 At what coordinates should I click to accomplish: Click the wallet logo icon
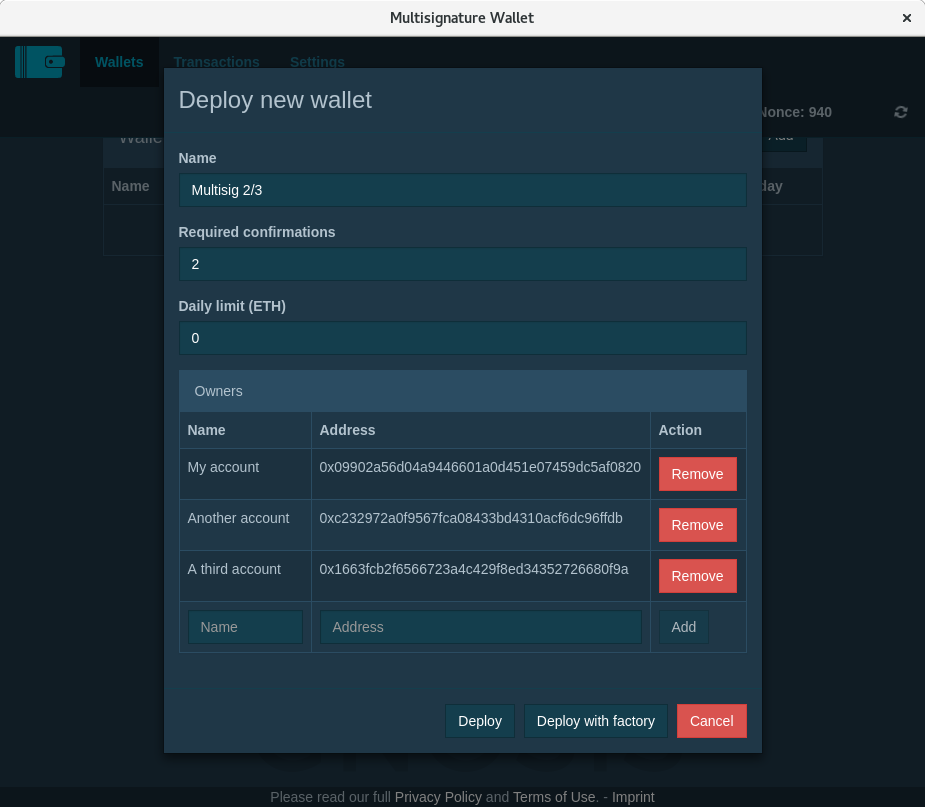point(40,62)
